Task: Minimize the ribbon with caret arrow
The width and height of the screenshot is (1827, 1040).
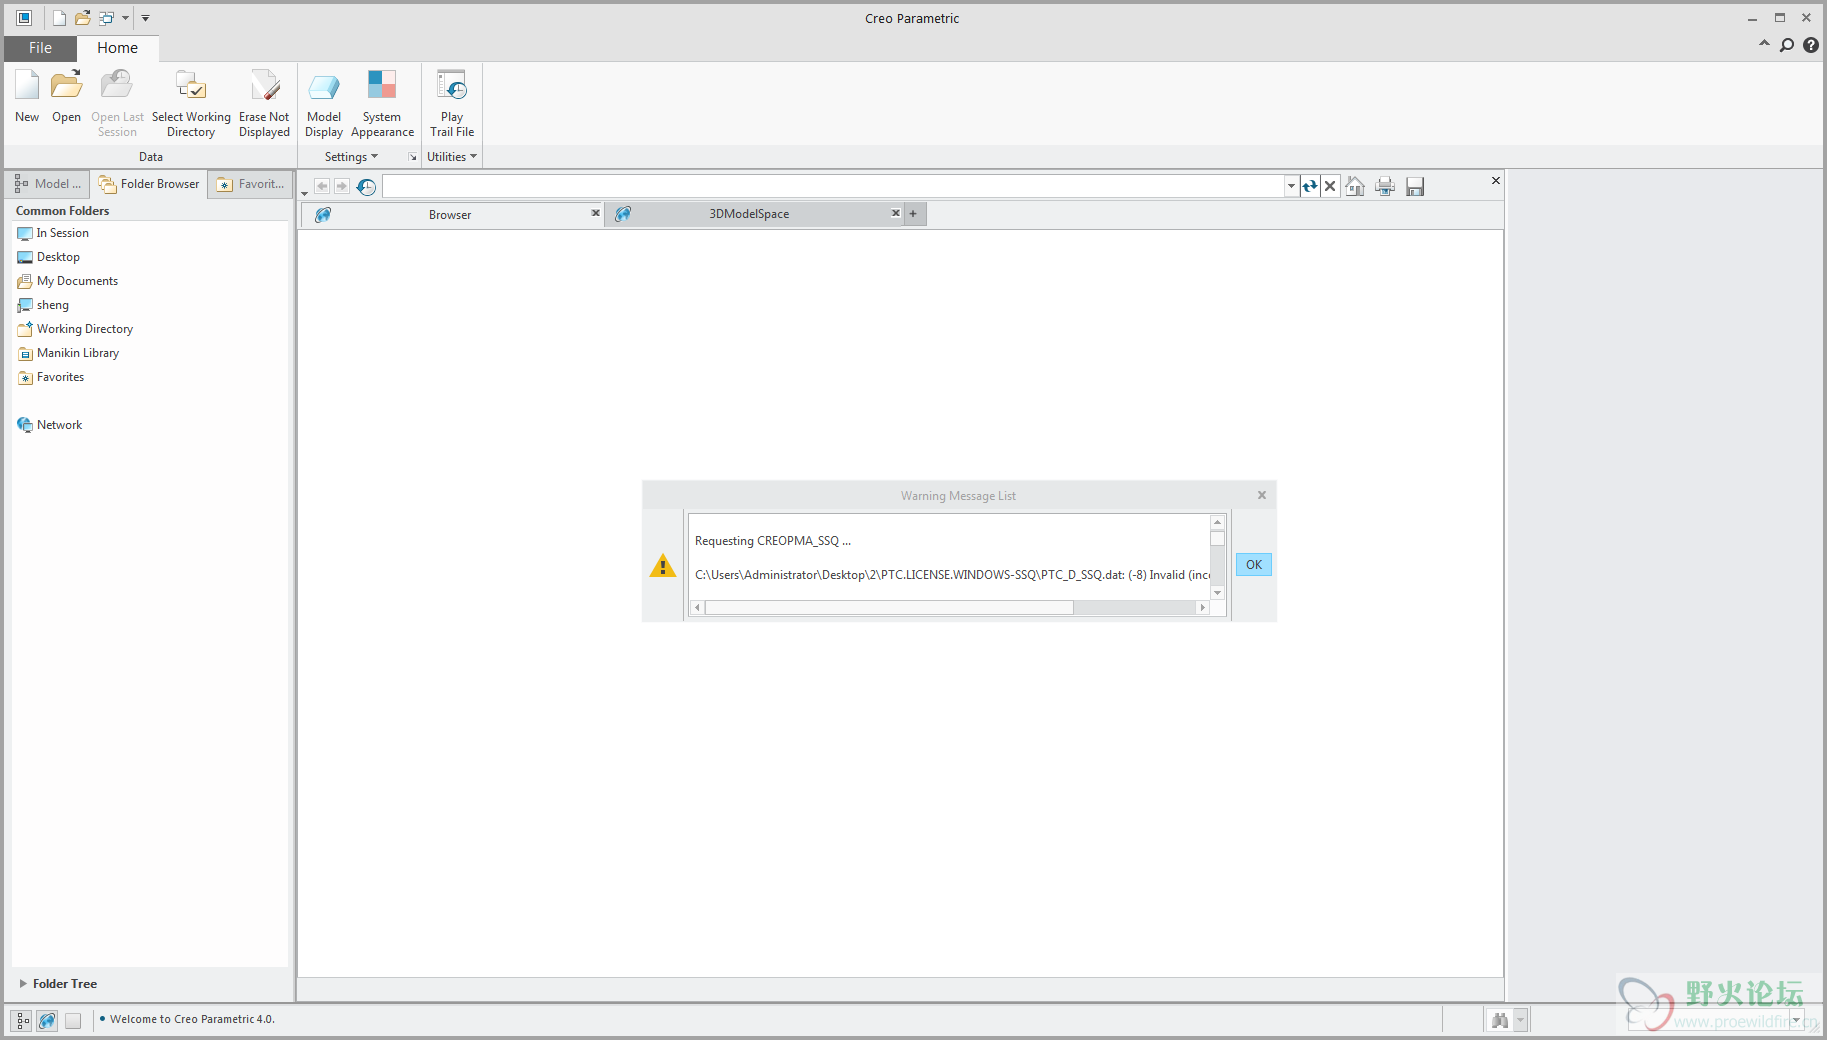Action: point(1764,44)
